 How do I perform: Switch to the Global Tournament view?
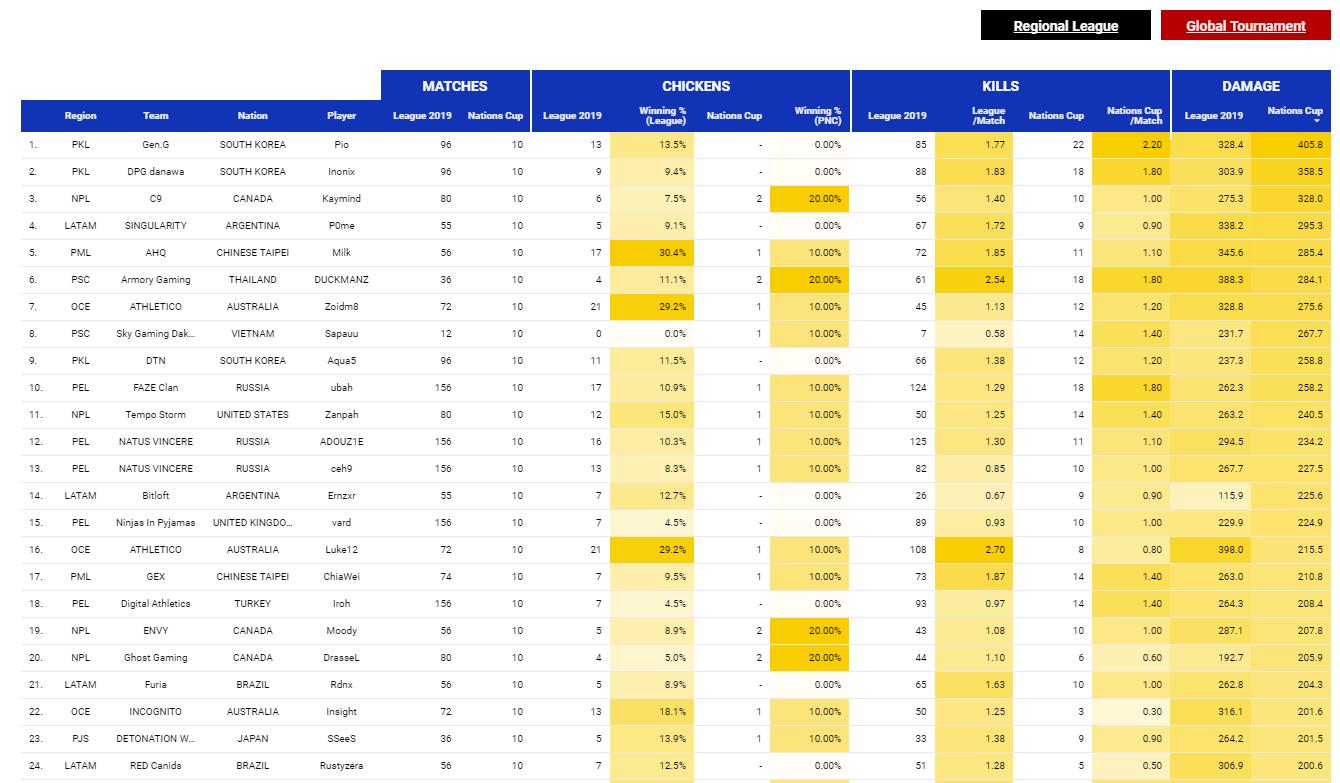(x=1245, y=26)
